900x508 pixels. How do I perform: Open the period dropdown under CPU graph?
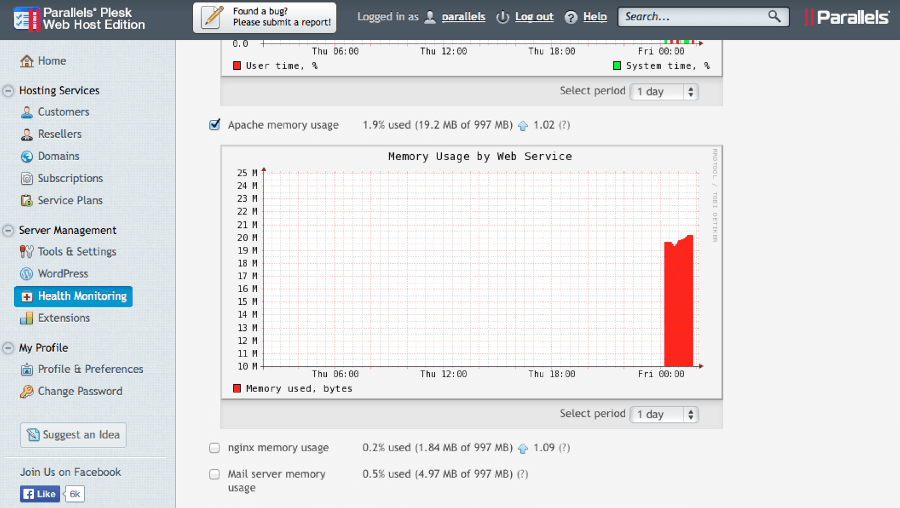[664, 91]
